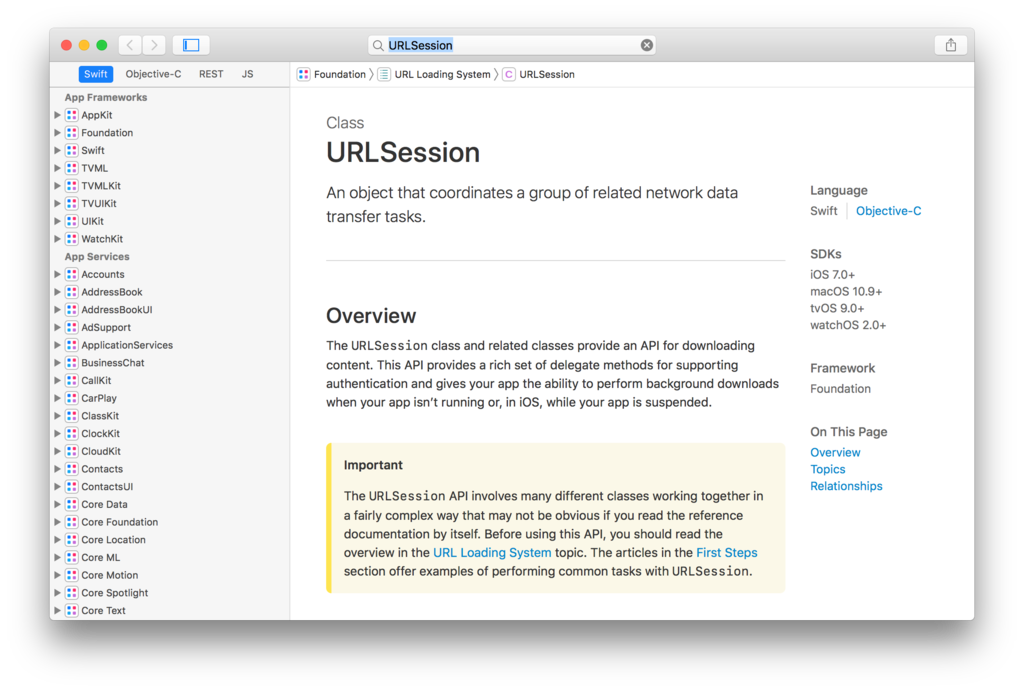
Task: Click the Core ML framework icon
Action: tap(72, 557)
